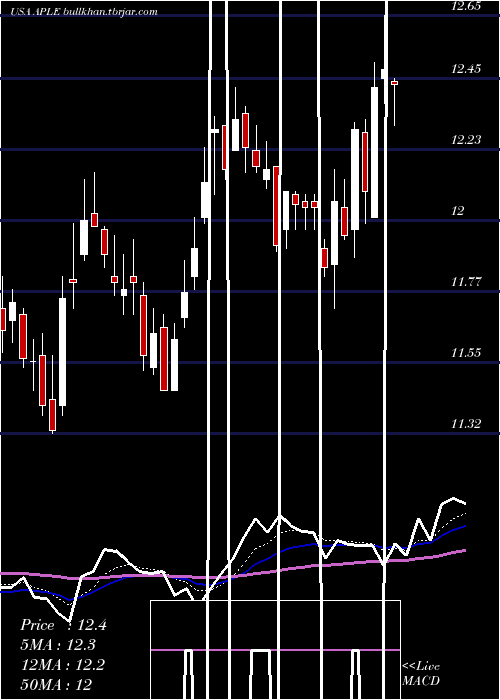Click the 12.45 price axis label
The image size is (500, 700).
pos(466,69)
